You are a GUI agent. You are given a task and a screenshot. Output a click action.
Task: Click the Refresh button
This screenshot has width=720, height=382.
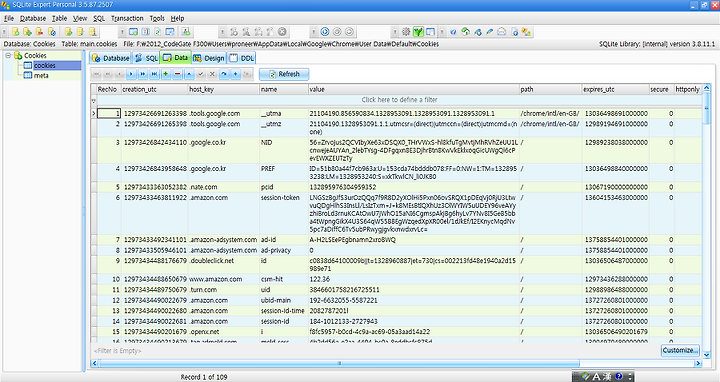(284, 74)
